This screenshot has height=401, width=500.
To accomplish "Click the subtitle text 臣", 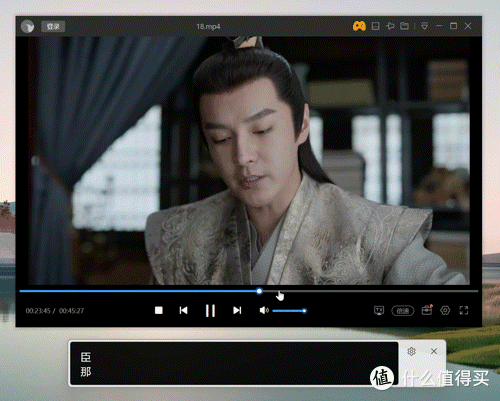I will (x=86, y=357).
